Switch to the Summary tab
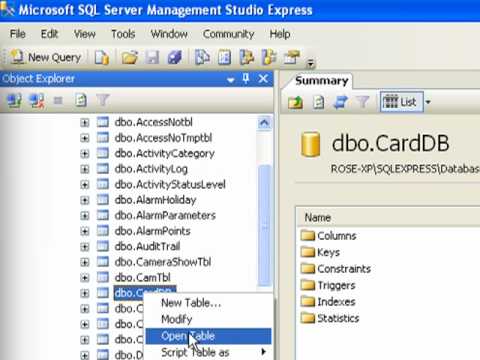The width and height of the screenshot is (480, 360). click(x=321, y=81)
